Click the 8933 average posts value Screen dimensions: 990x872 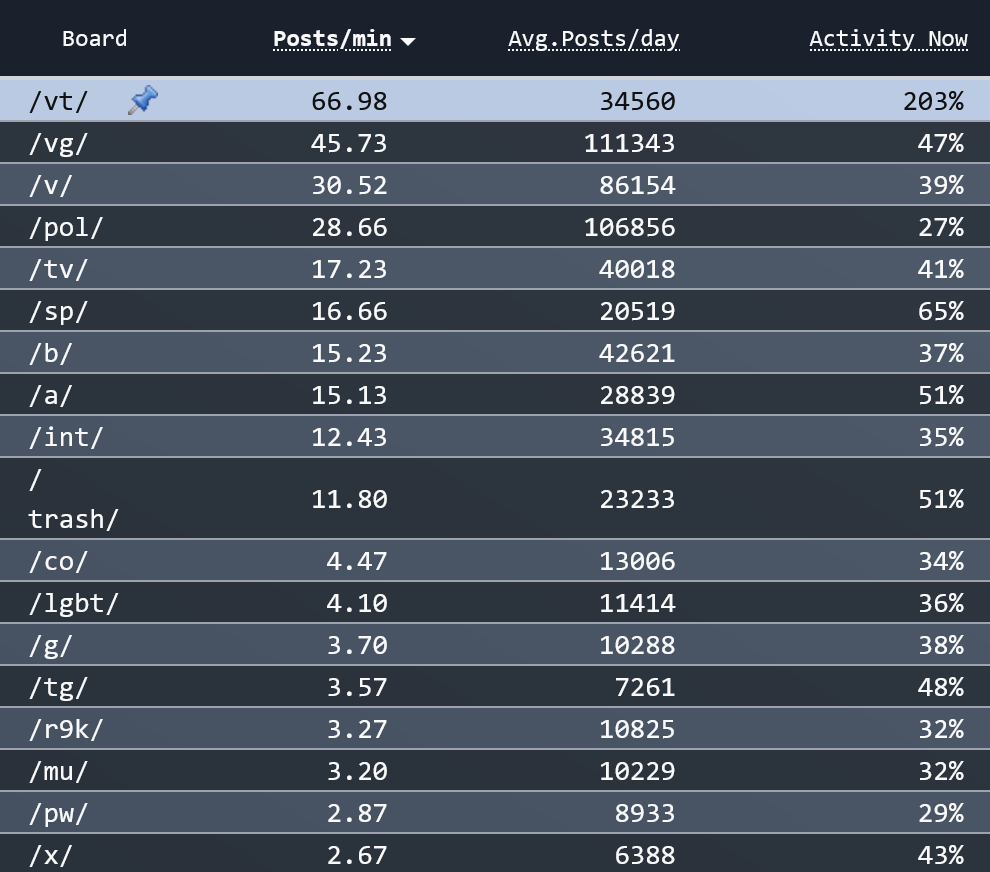pos(645,813)
